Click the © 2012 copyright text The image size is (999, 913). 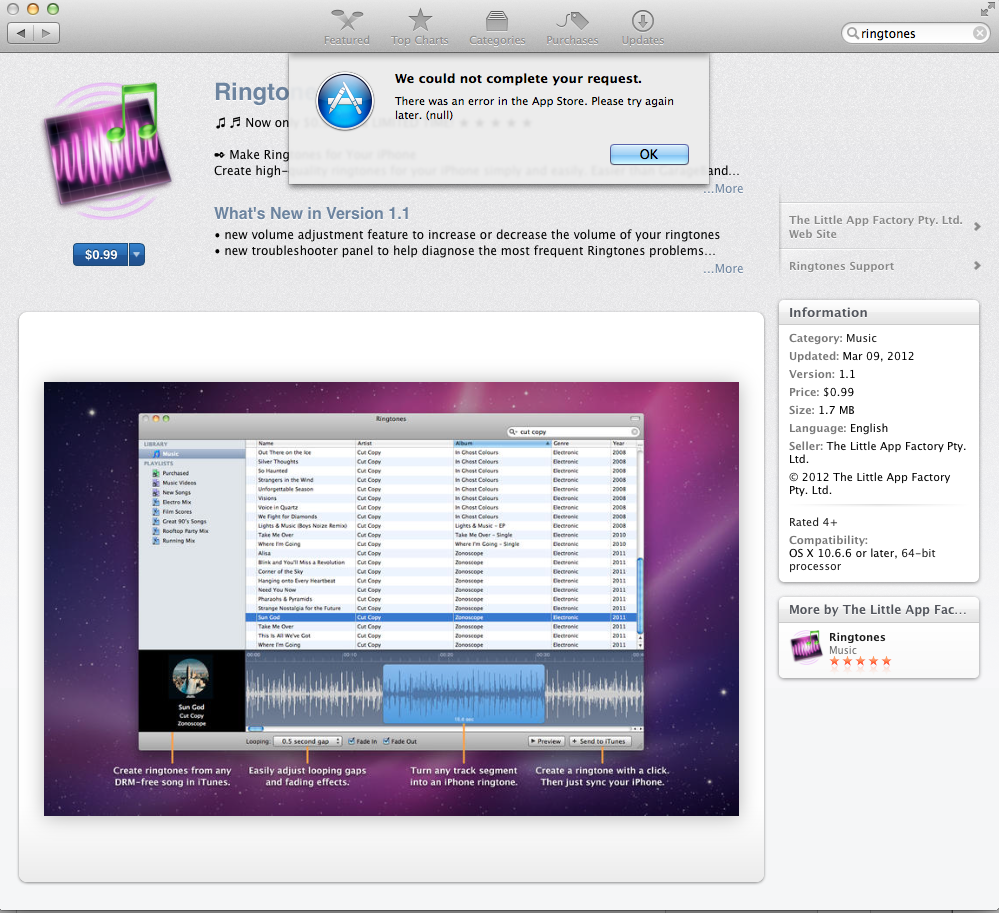(x=869, y=484)
